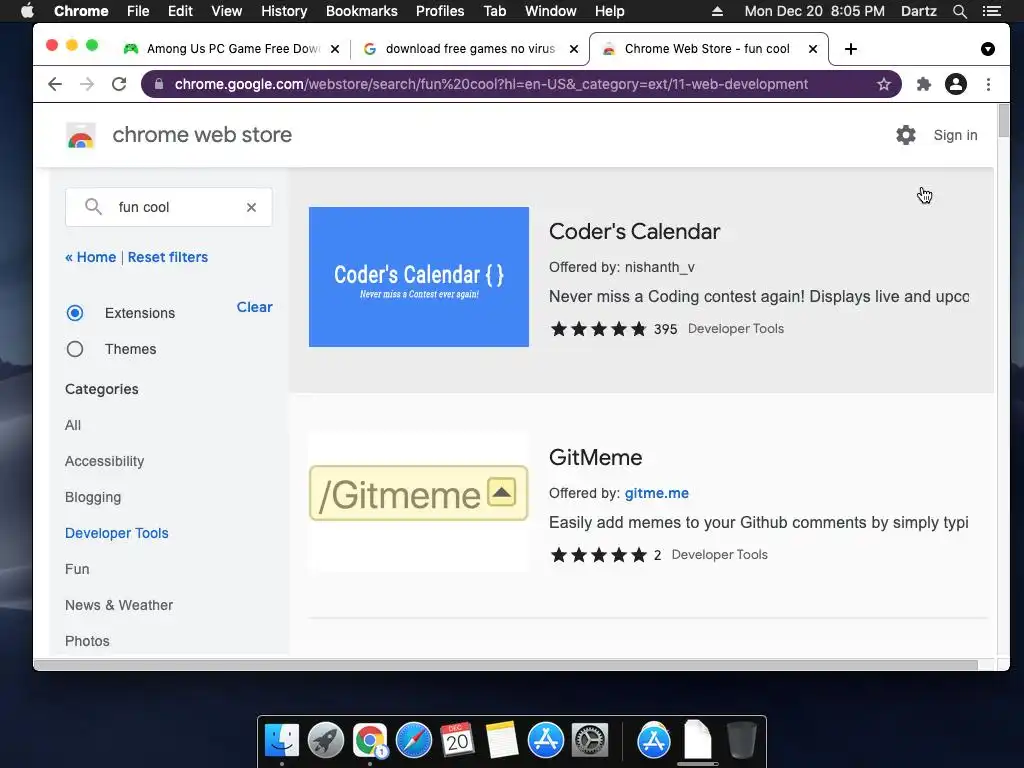Open the History menu
Screen dimensions: 1024x768
284,11
